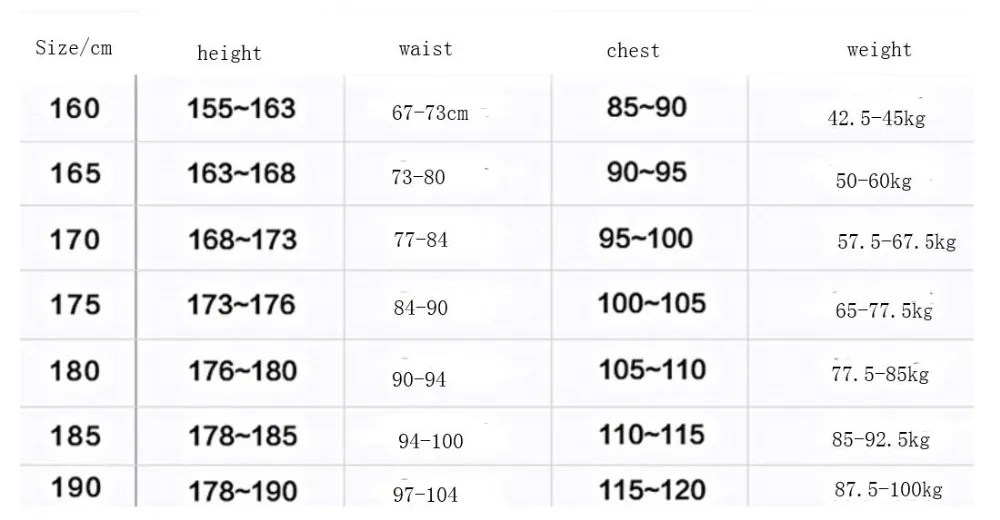
Task: Select weight 42.5-45kg cell
Action: click(876, 118)
